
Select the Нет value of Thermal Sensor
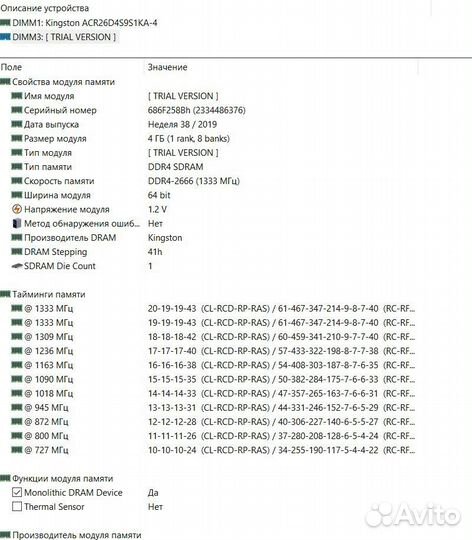click(x=155, y=507)
